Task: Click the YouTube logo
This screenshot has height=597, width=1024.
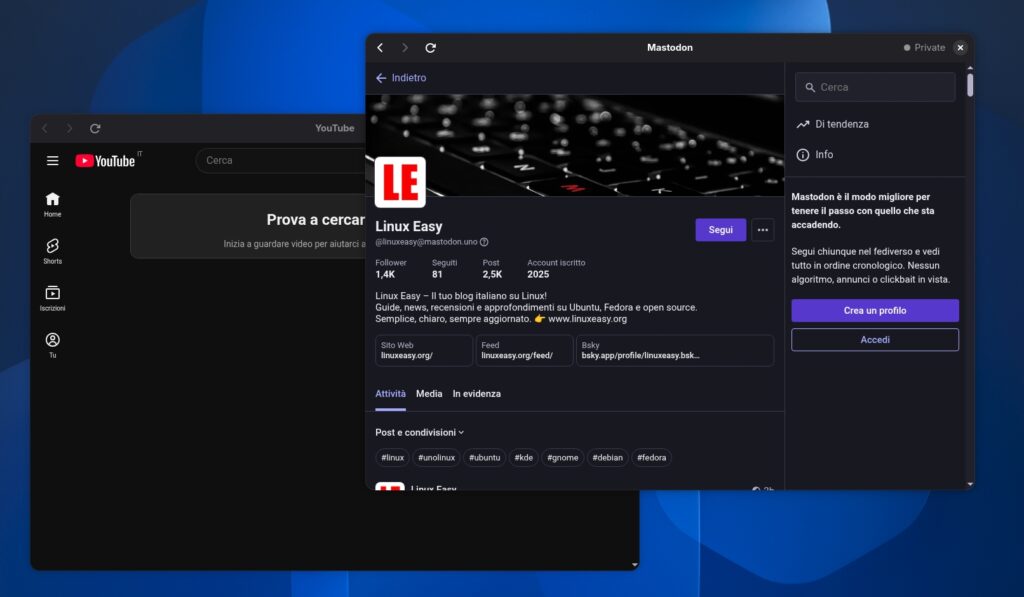Action: click(106, 161)
